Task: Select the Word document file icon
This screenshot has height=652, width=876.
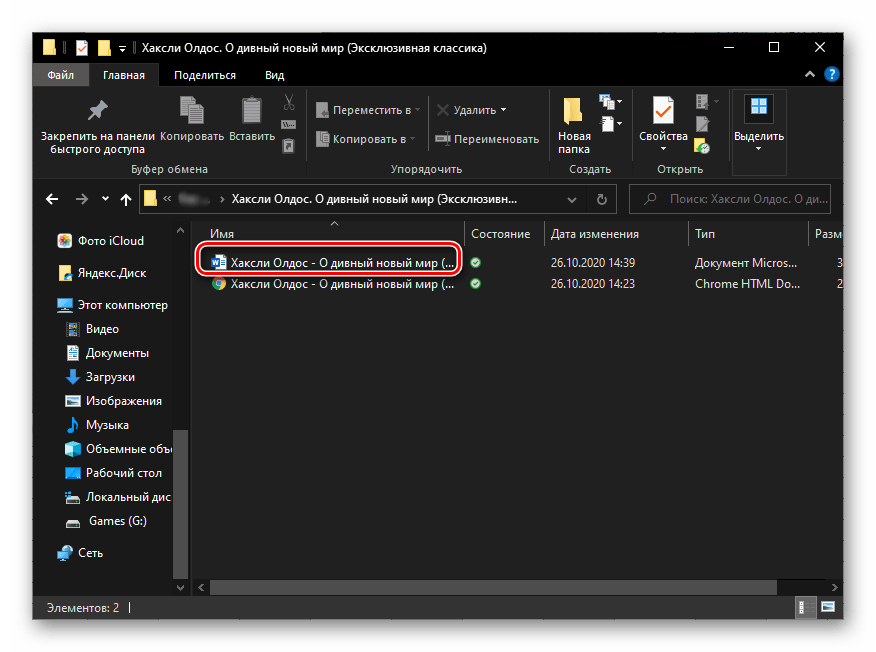Action: tap(218, 262)
